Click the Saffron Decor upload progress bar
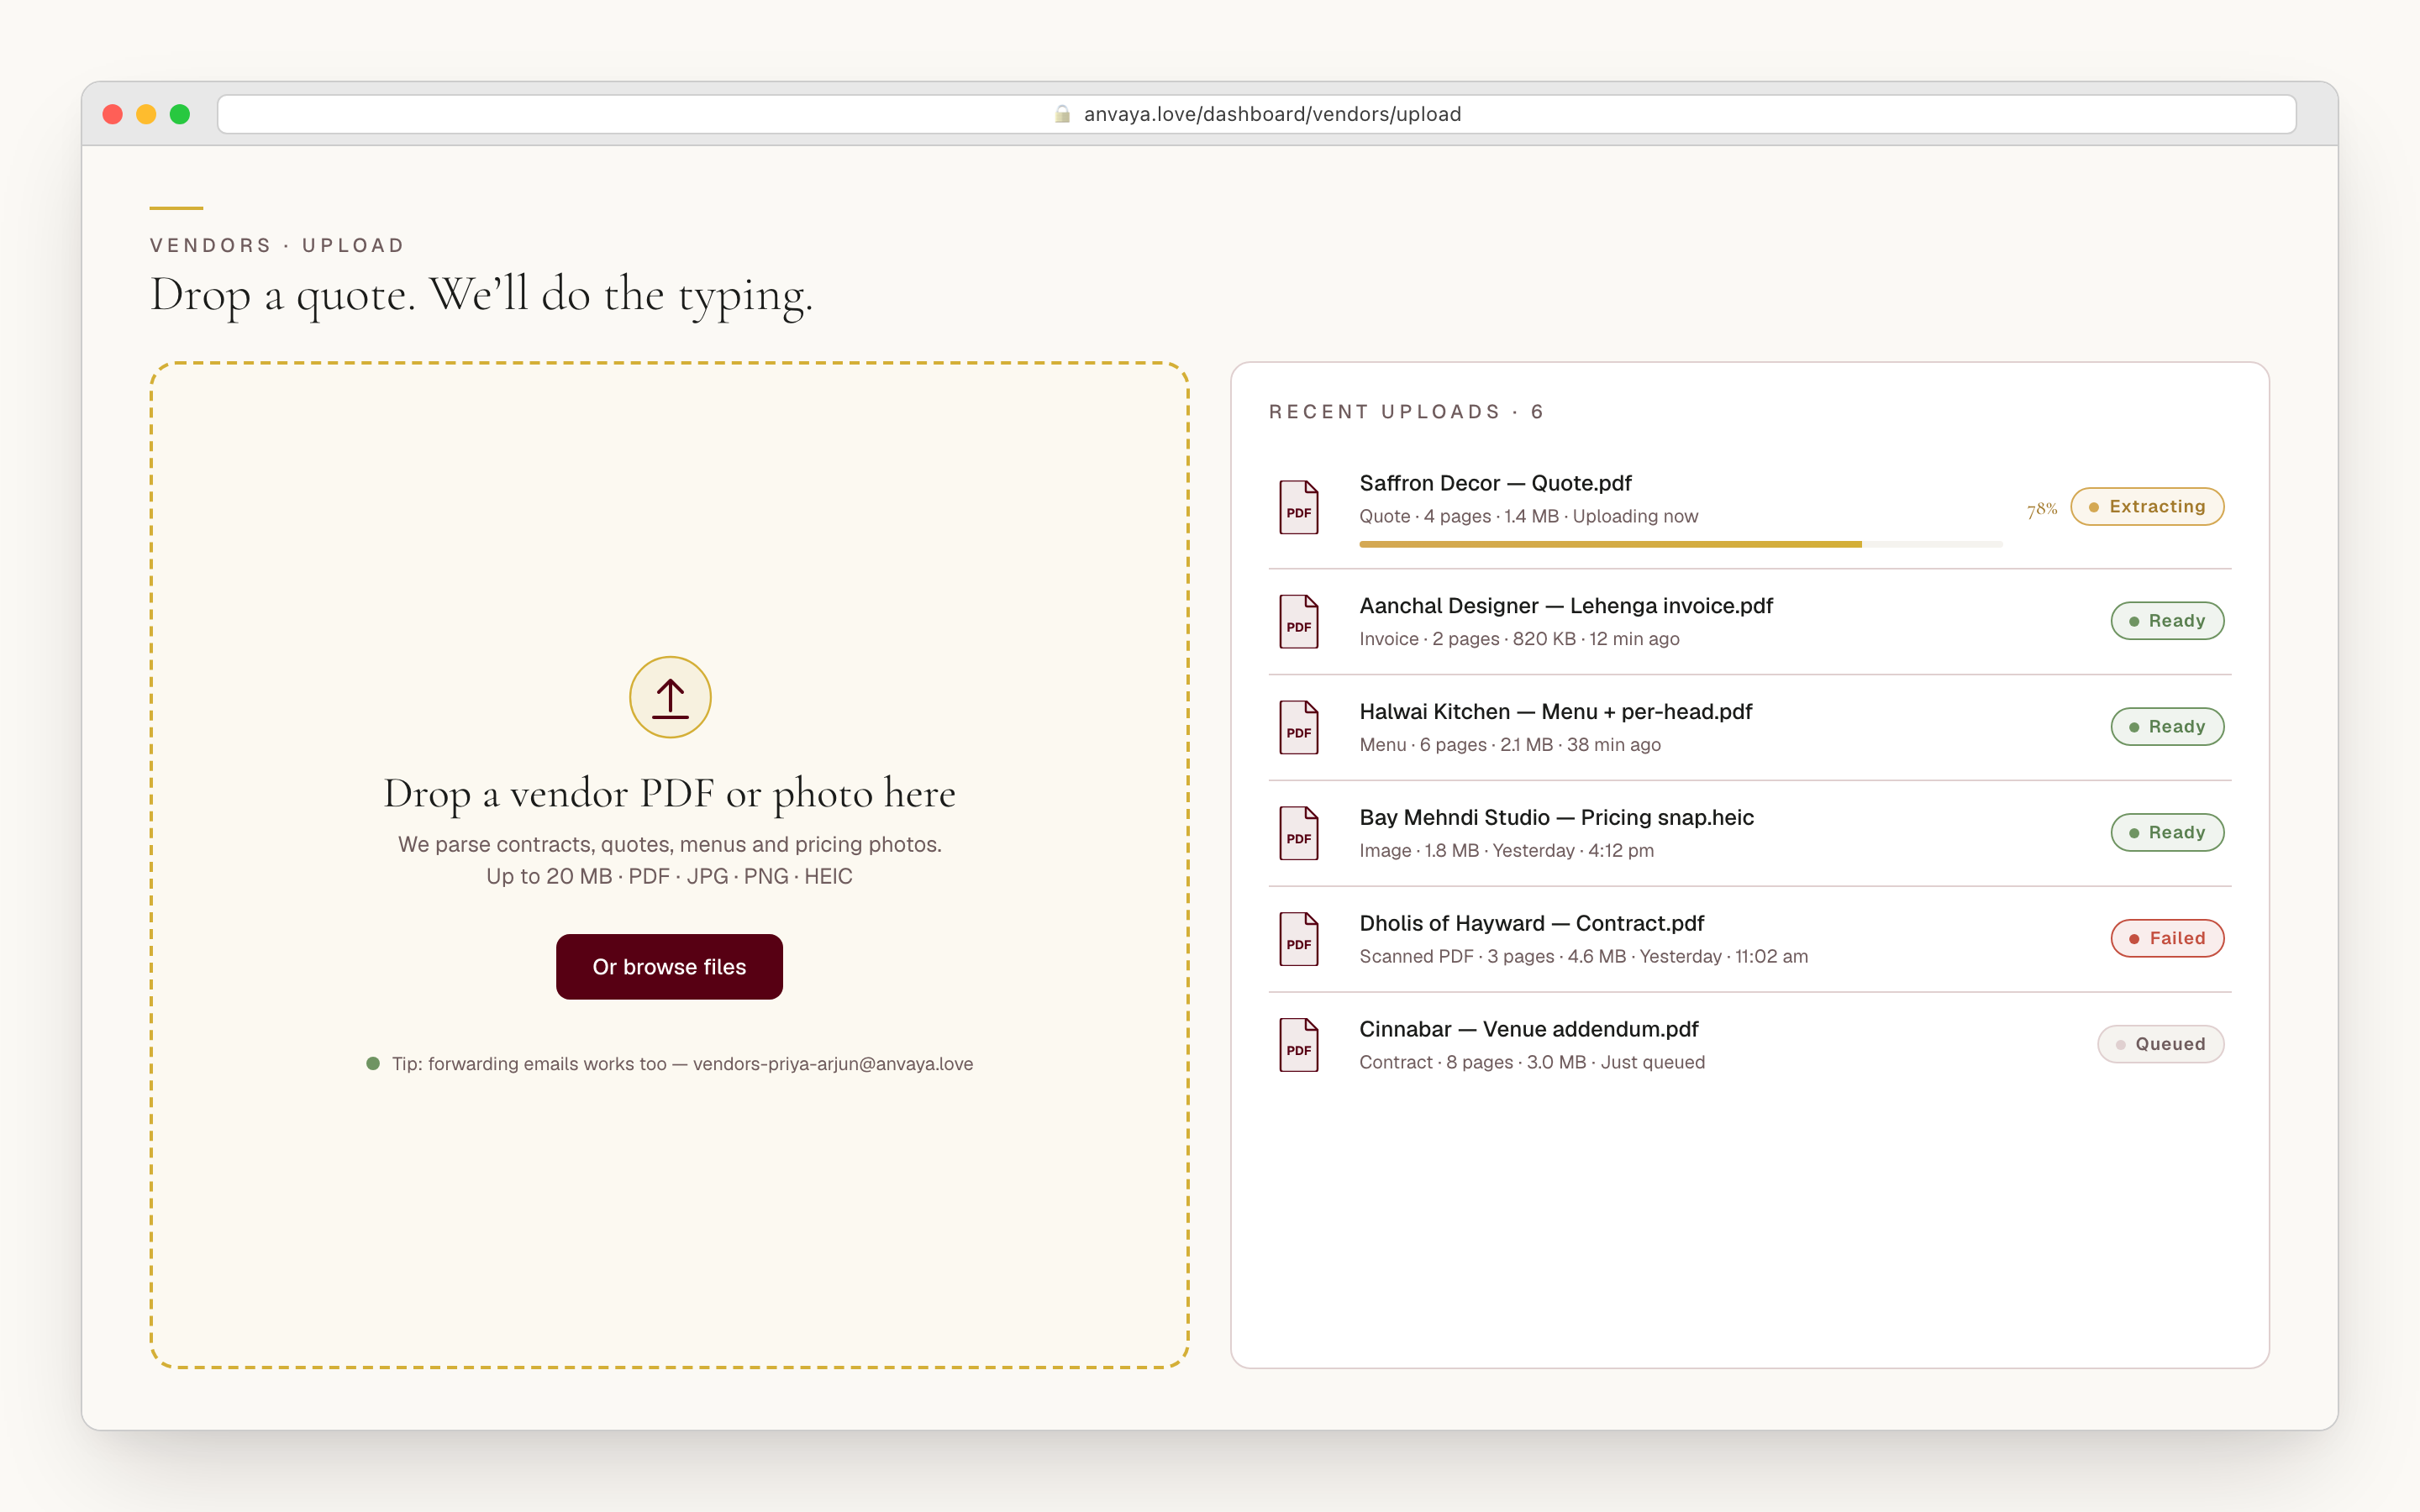Viewport: 2420px width, 1512px height. click(x=1680, y=544)
